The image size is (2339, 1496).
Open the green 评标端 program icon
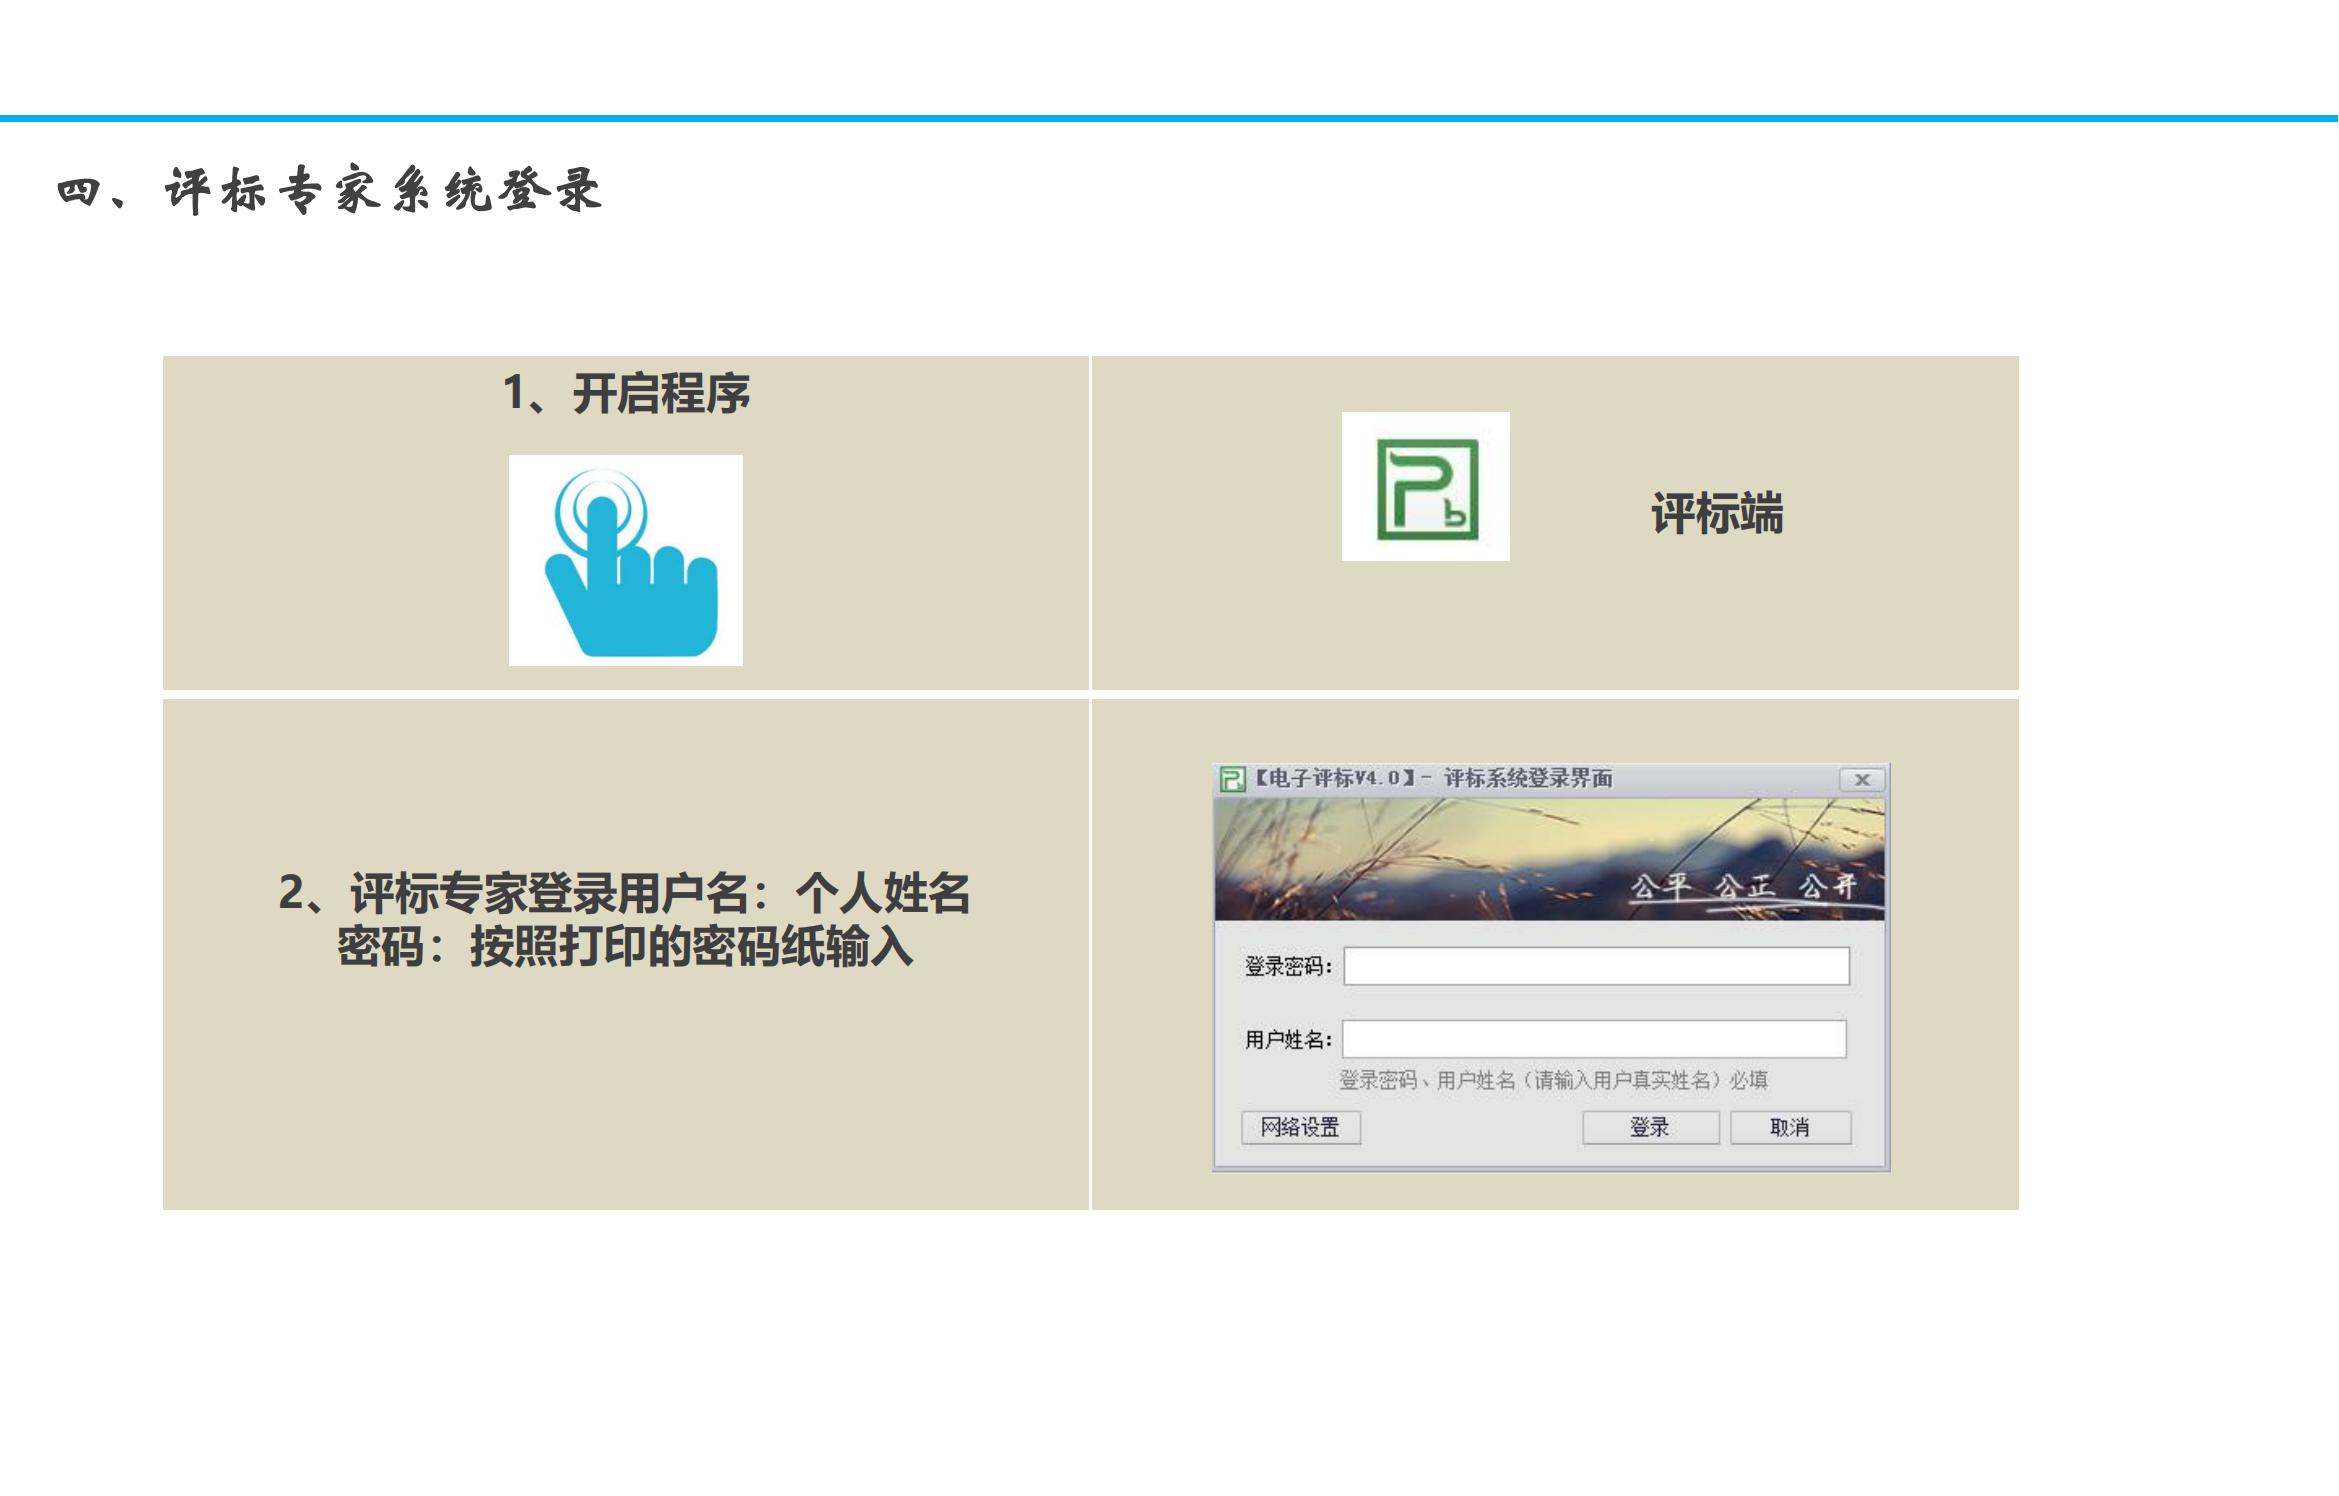[x=1425, y=487]
